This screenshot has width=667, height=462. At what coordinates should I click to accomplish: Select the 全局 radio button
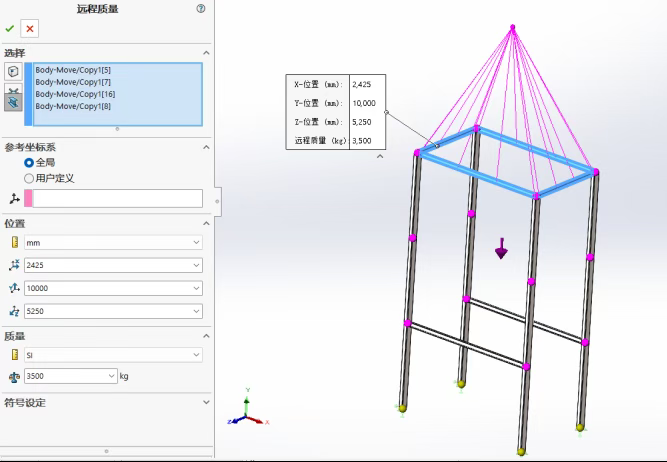point(29,162)
